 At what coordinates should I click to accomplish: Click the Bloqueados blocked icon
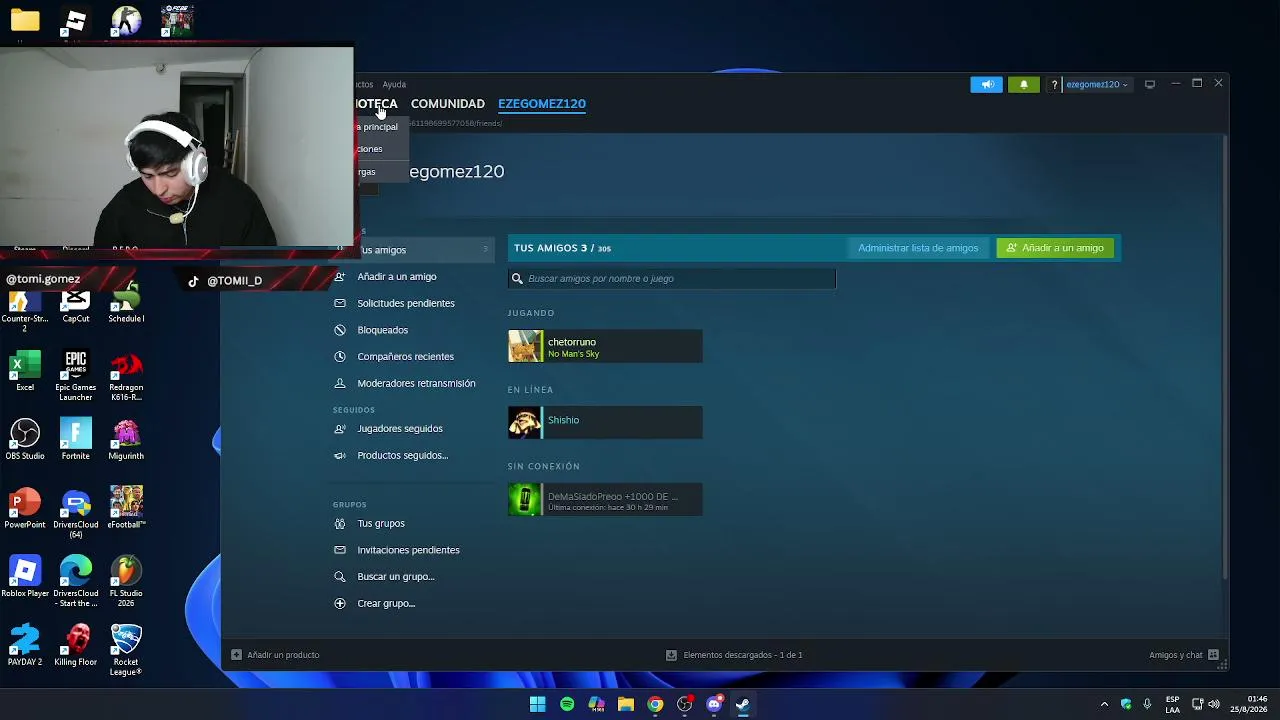pos(340,330)
